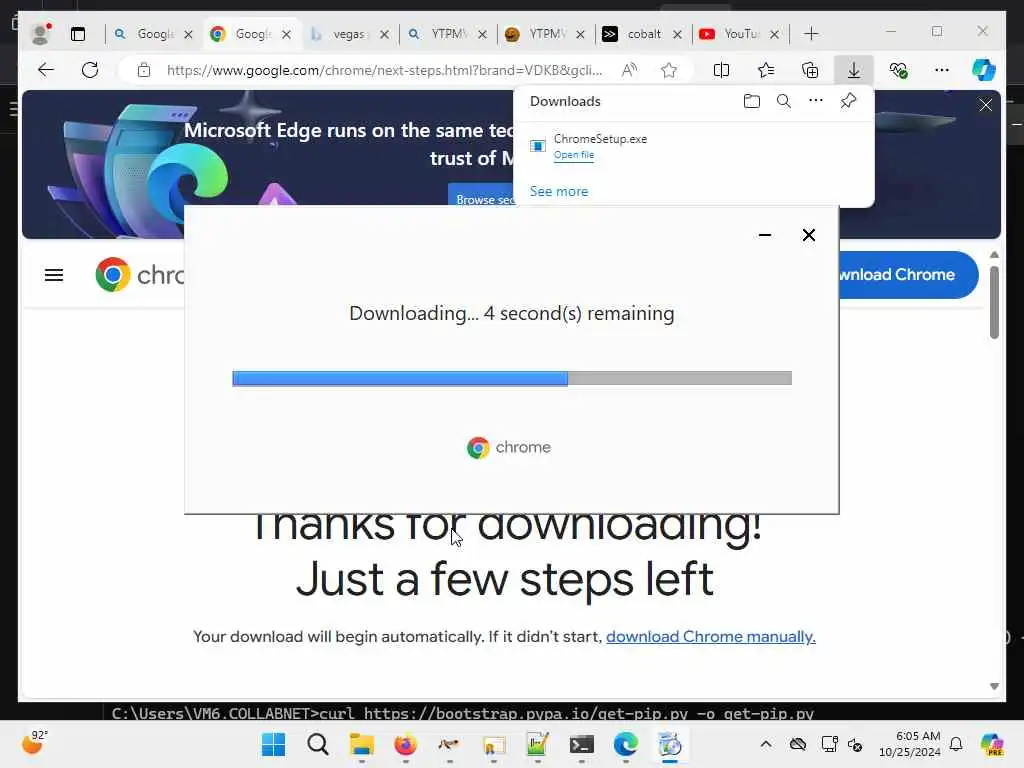This screenshot has height=768, width=1024.
Task: Open Microsoft Edge taskbar icon
Action: (626, 744)
